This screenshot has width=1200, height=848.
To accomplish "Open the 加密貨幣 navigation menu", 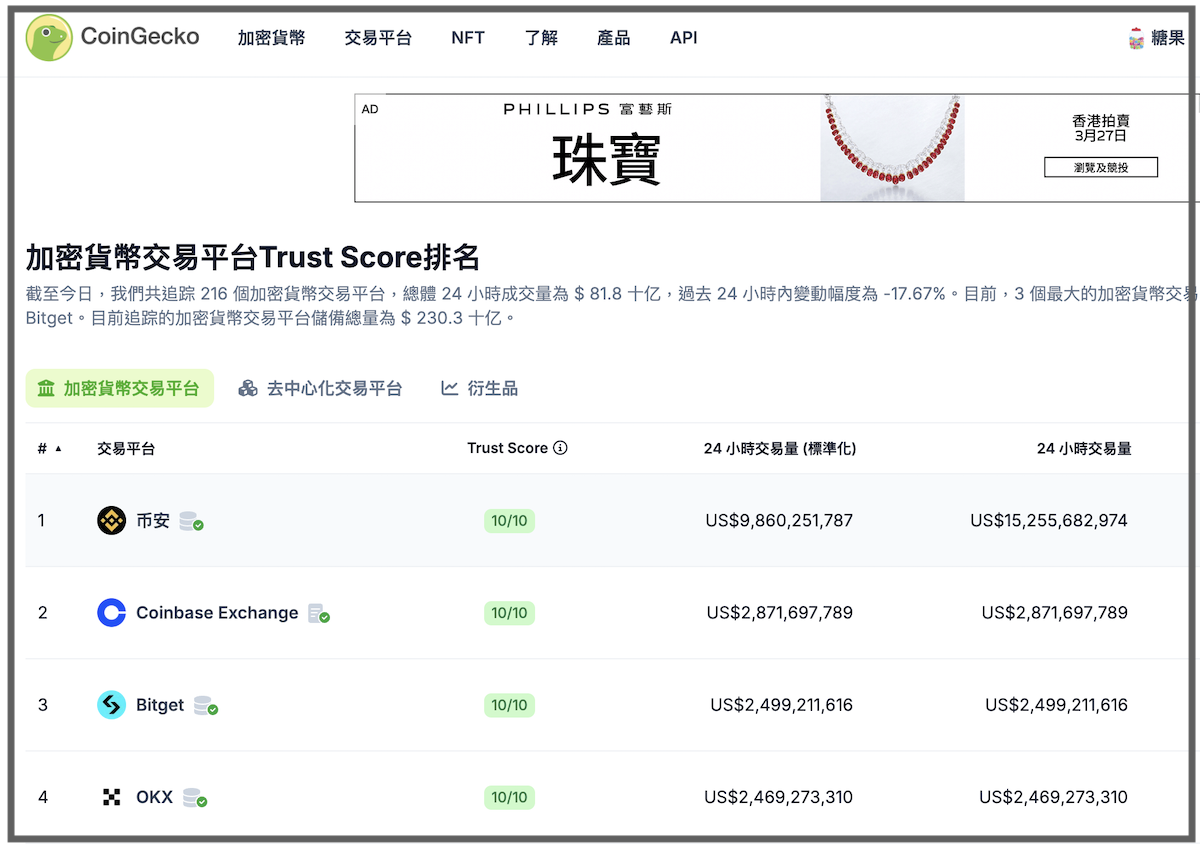I will tap(272, 38).
